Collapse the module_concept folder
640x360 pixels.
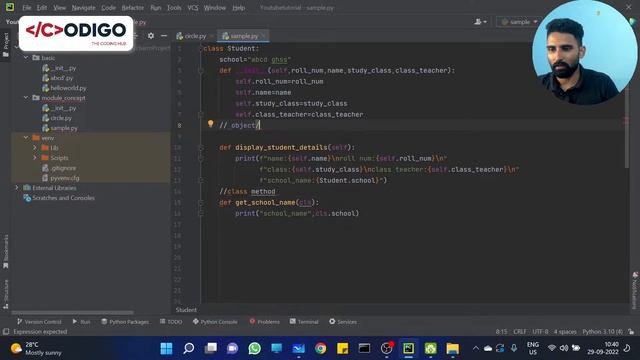[26, 98]
